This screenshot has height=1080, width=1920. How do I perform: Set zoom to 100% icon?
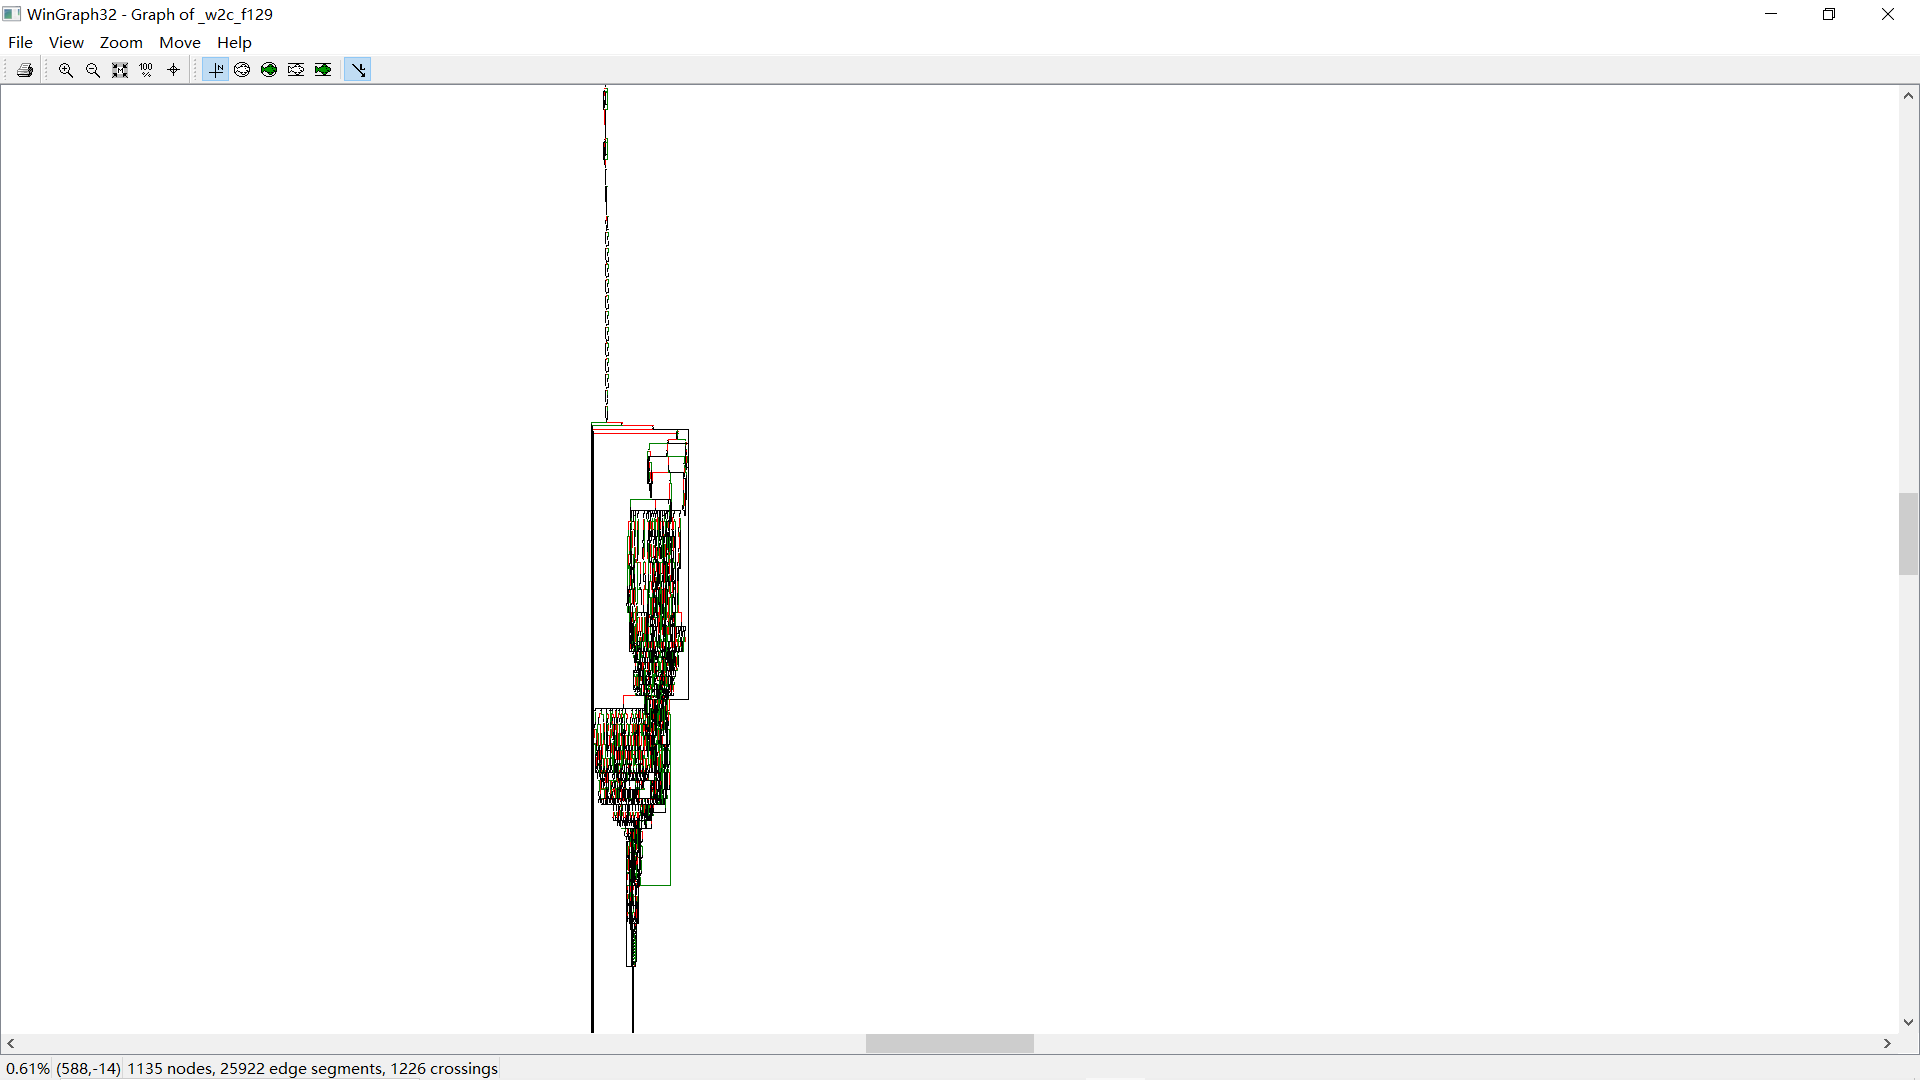tap(146, 70)
